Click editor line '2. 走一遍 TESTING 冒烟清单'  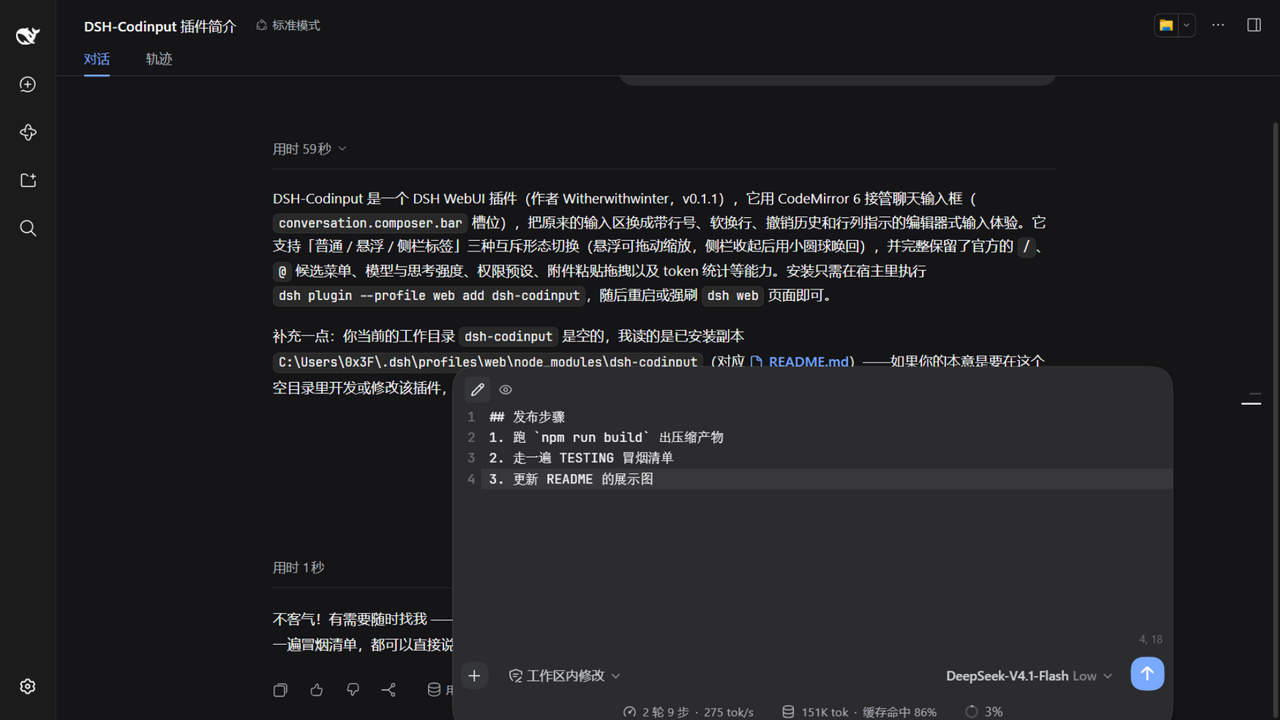click(581, 458)
